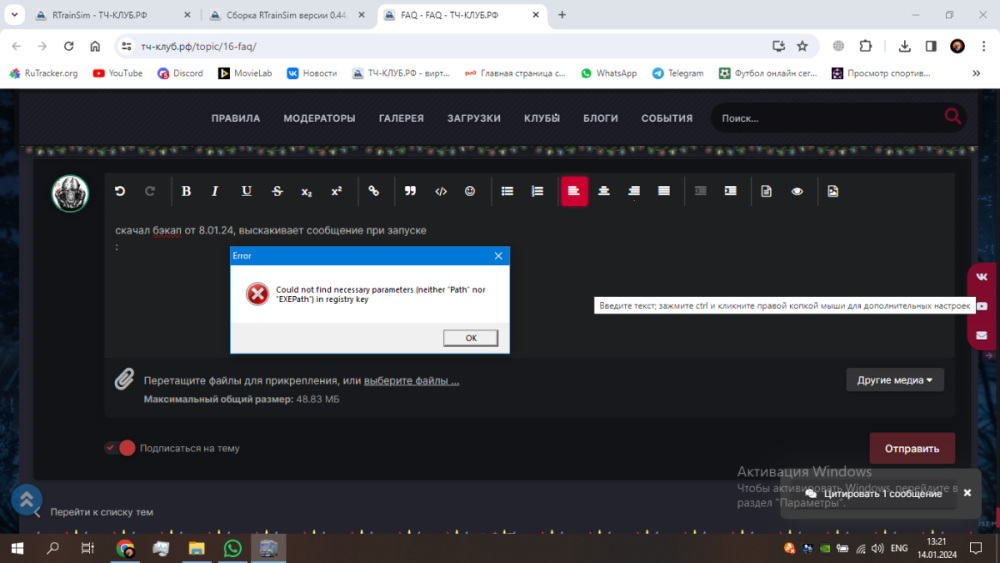Open the ЗАГРУЗКИ menu item

pyautogui.click(x=474, y=118)
